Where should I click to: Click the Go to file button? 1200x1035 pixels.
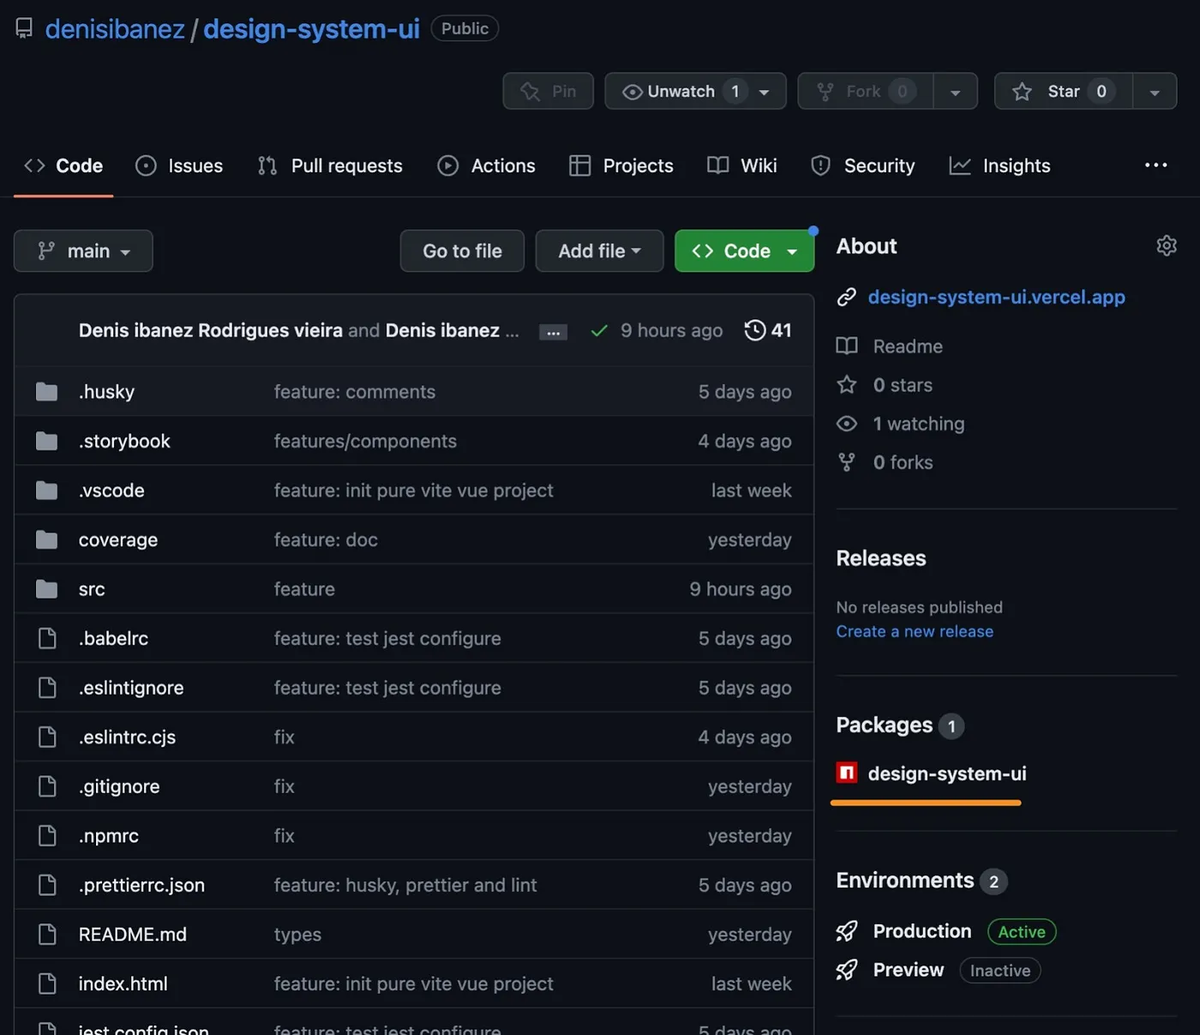coord(462,251)
